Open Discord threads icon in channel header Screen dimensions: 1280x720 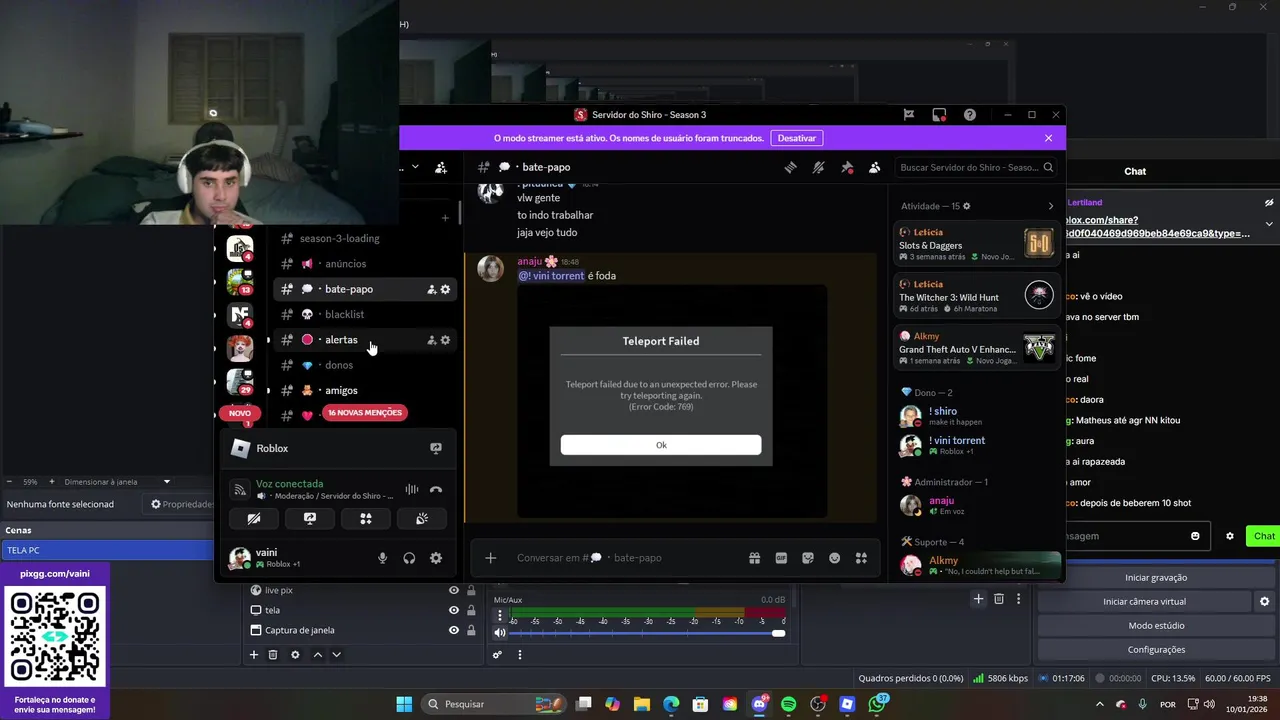click(790, 167)
